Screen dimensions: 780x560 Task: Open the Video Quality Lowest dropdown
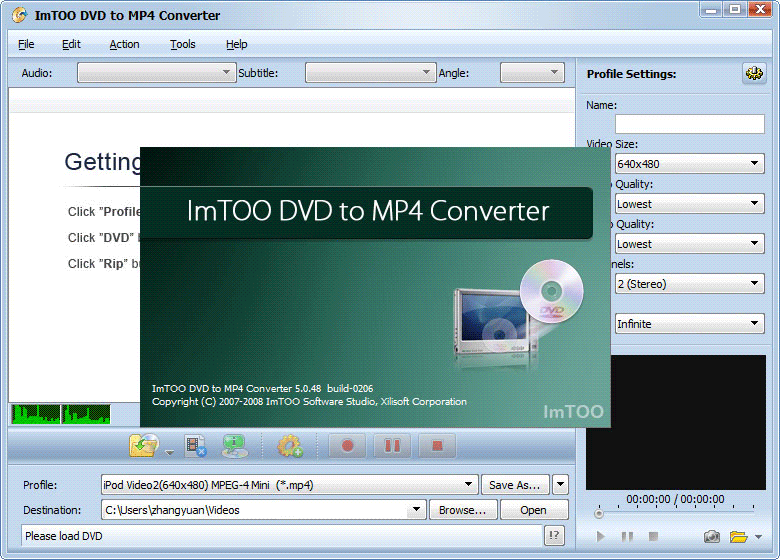[x=689, y=204]
